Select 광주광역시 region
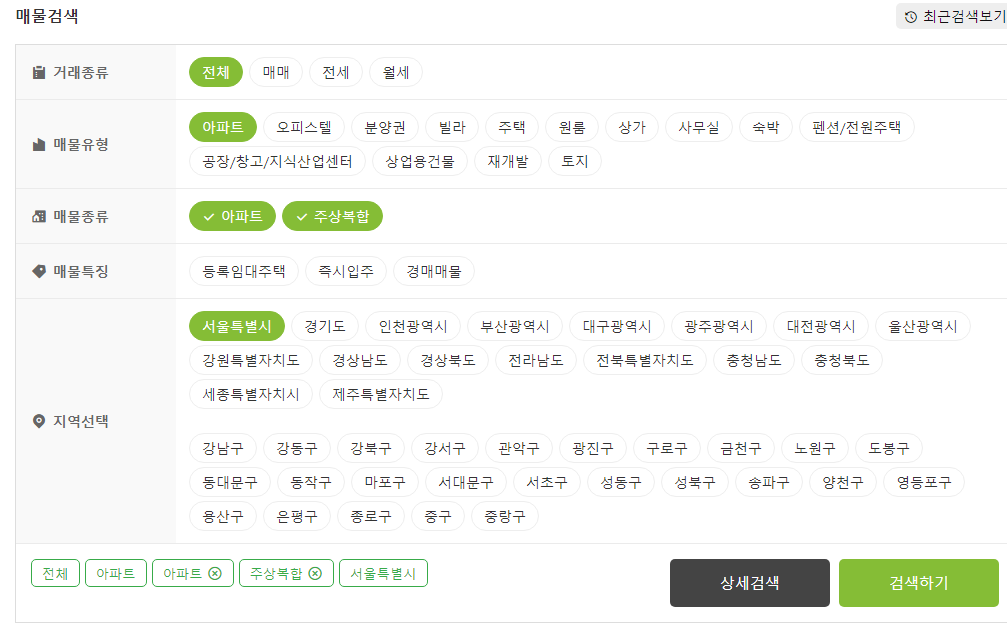 [x=719, y=326]
